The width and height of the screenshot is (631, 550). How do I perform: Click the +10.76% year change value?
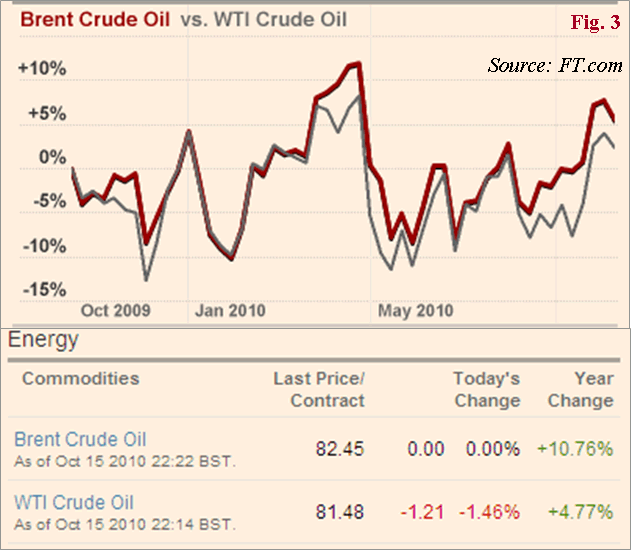point(575,449)
